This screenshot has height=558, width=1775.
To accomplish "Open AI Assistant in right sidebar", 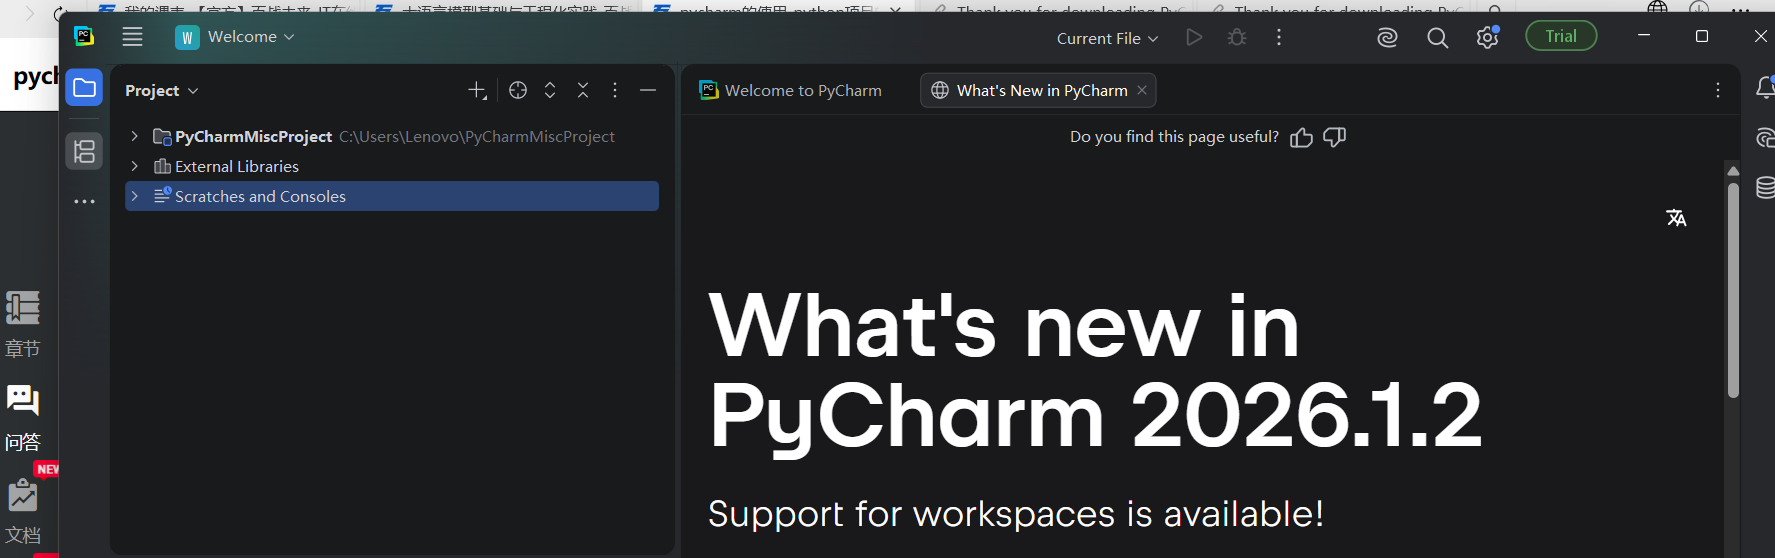I will pos(1766,137).
